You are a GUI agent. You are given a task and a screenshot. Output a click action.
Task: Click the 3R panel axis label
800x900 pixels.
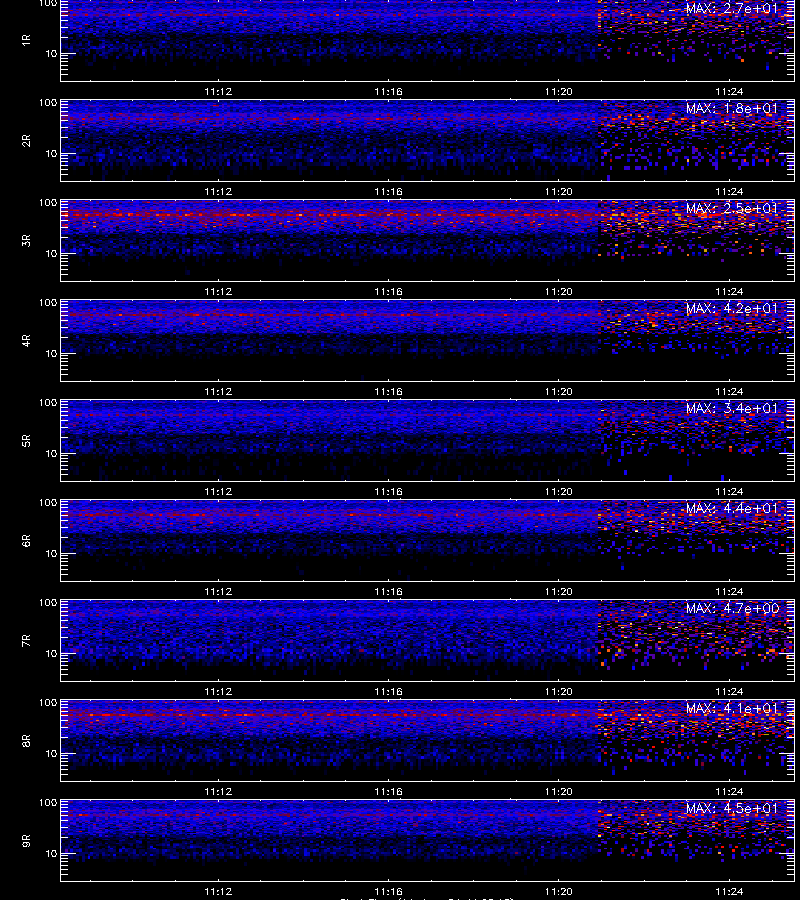(26, 240)
